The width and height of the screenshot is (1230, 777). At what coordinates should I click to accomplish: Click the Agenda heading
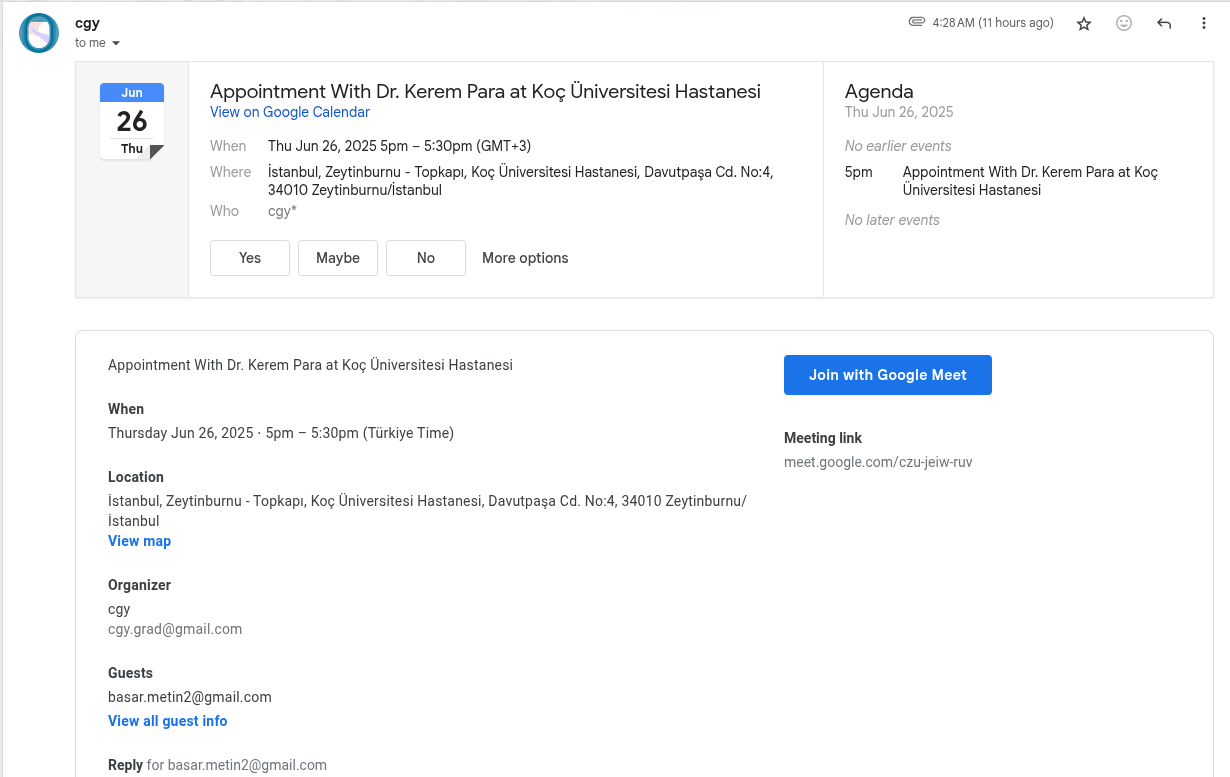879,92
